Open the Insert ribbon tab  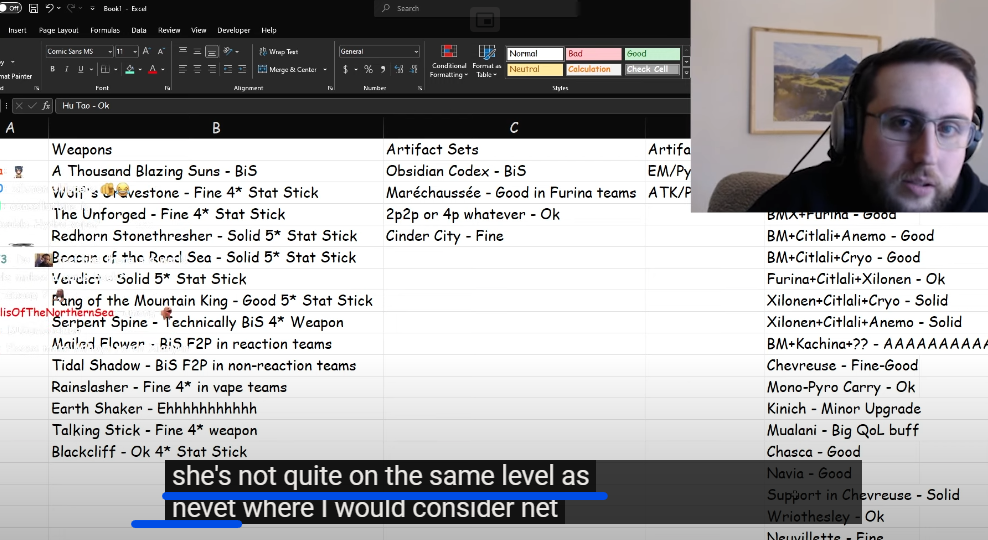coord(17,30)
